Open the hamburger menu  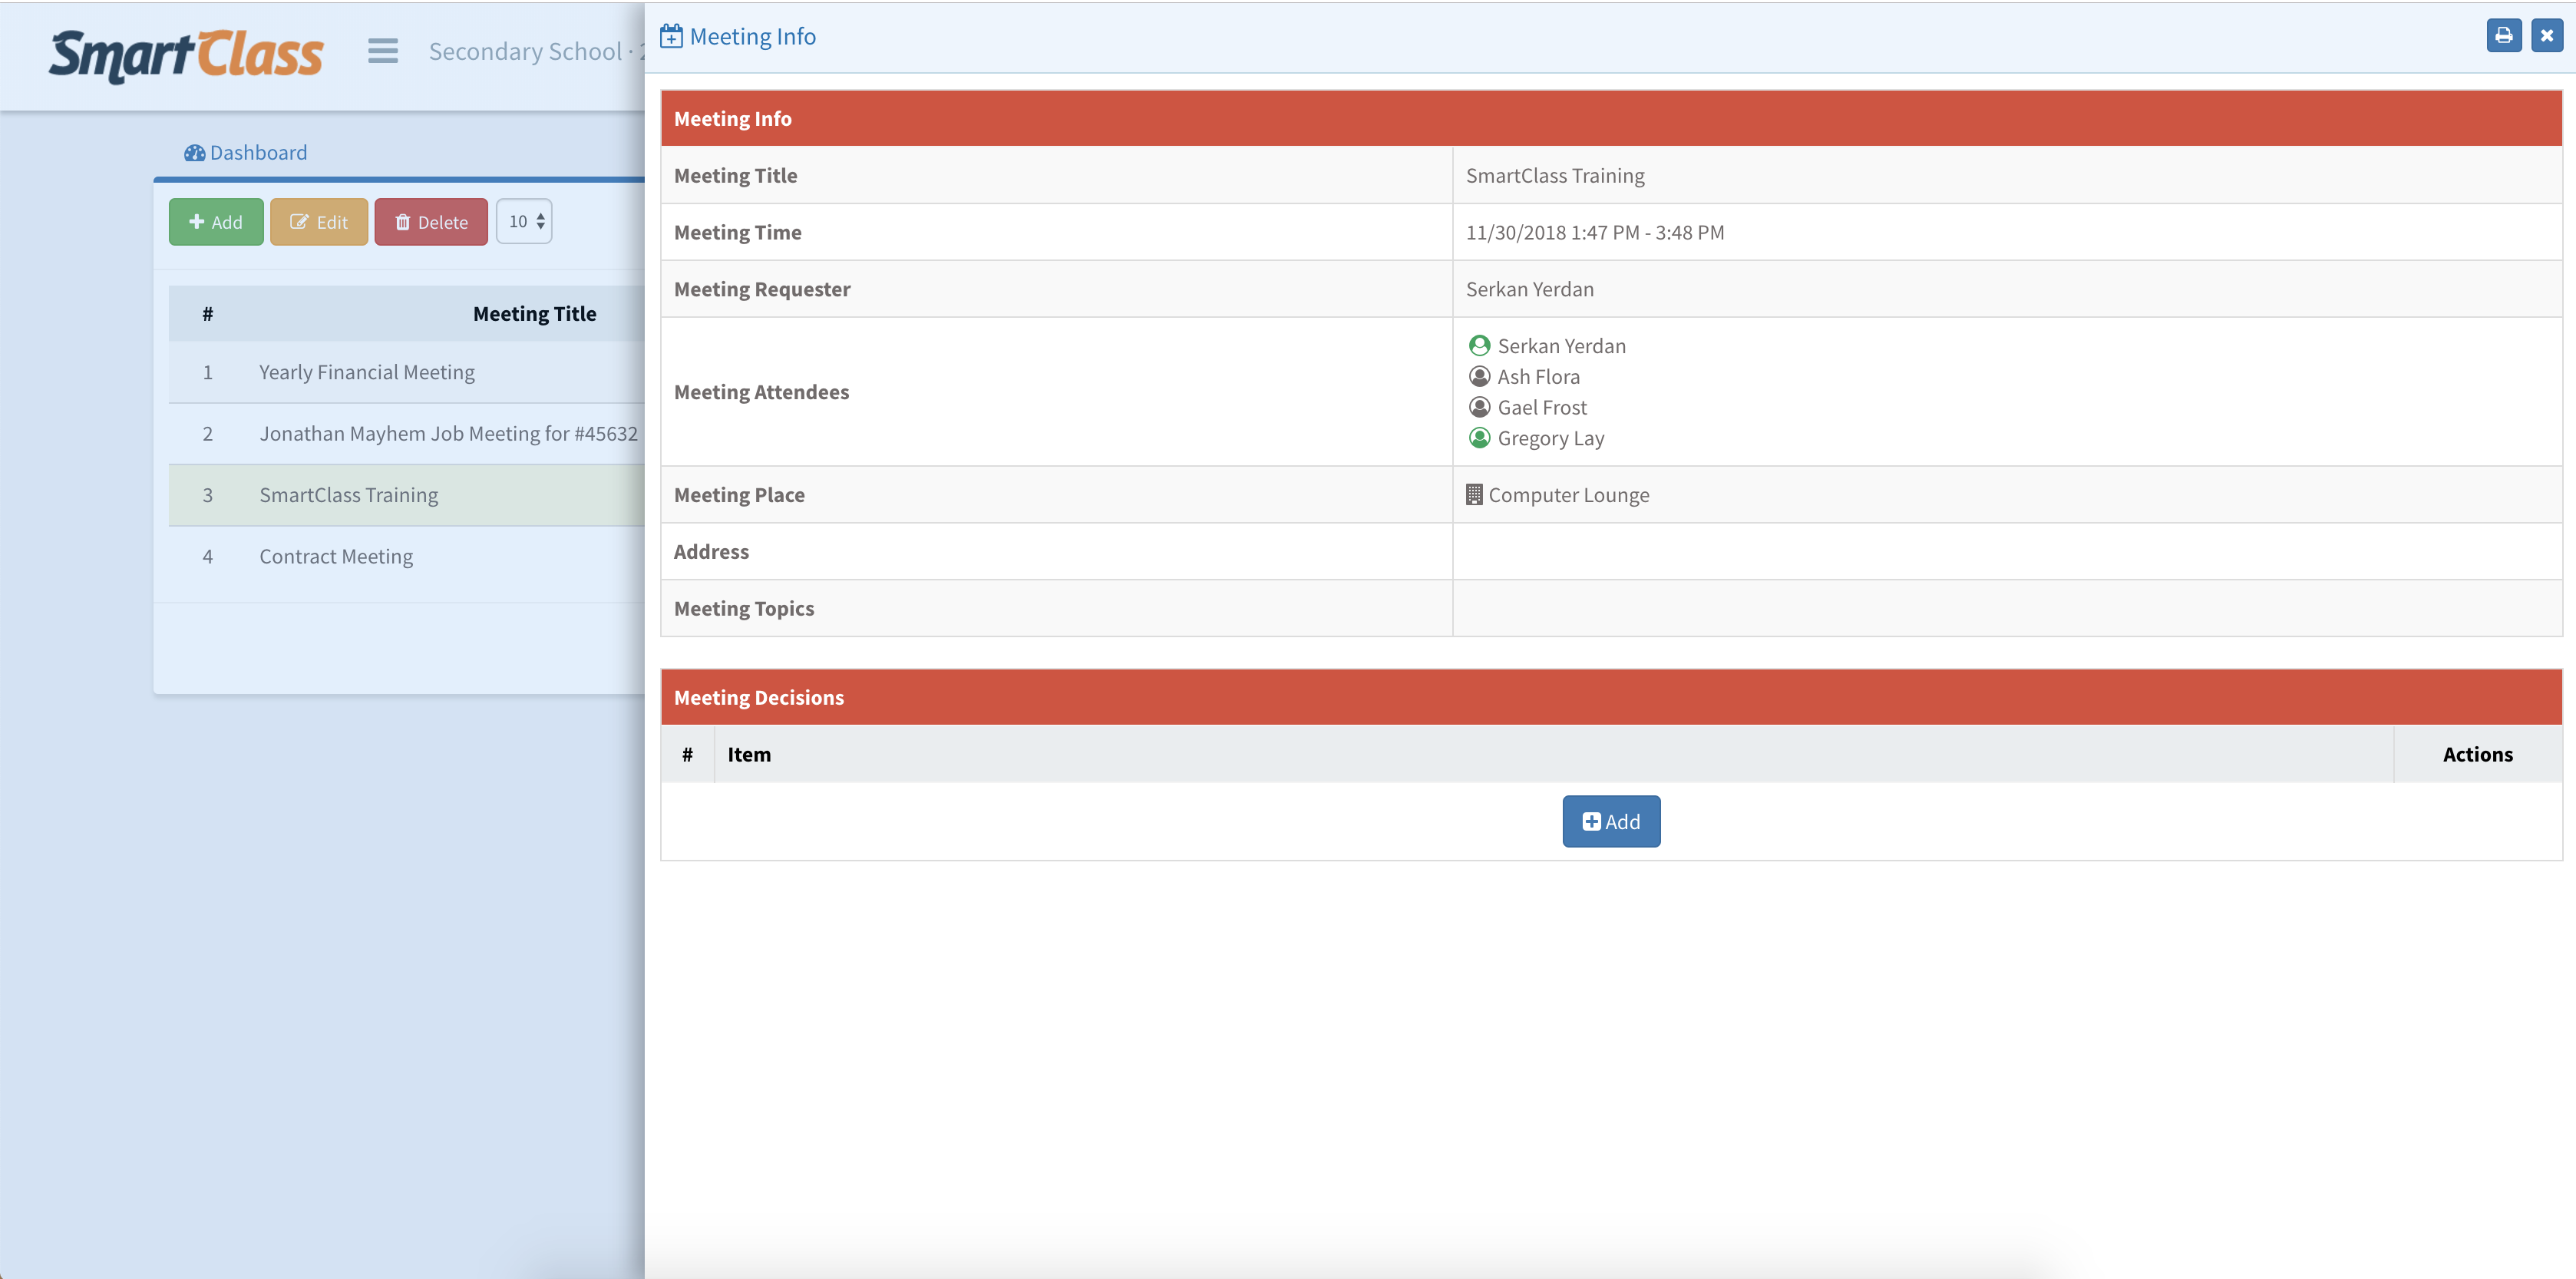(382, 51)
